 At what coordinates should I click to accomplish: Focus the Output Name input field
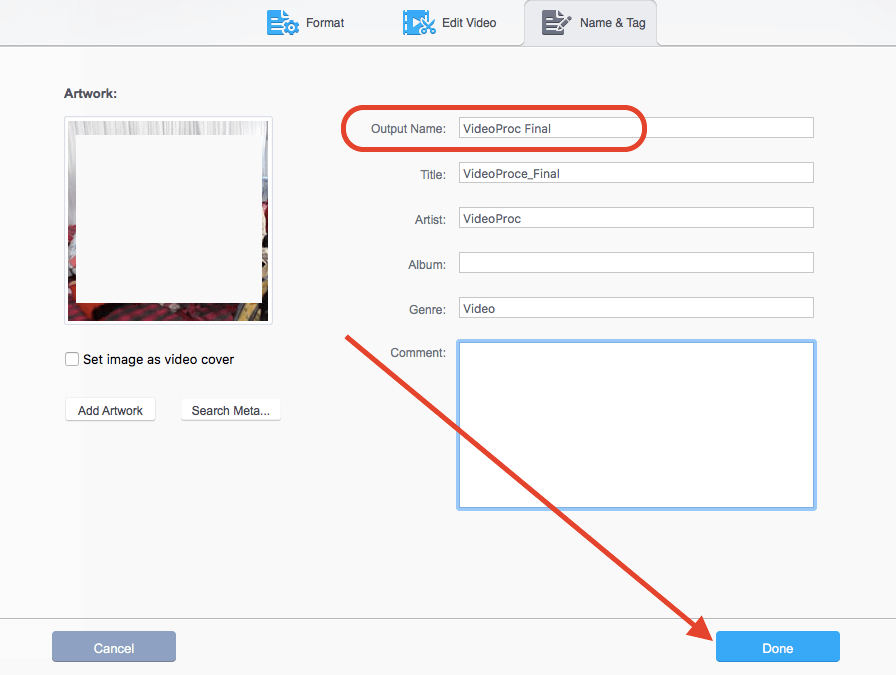pos(636,128)
